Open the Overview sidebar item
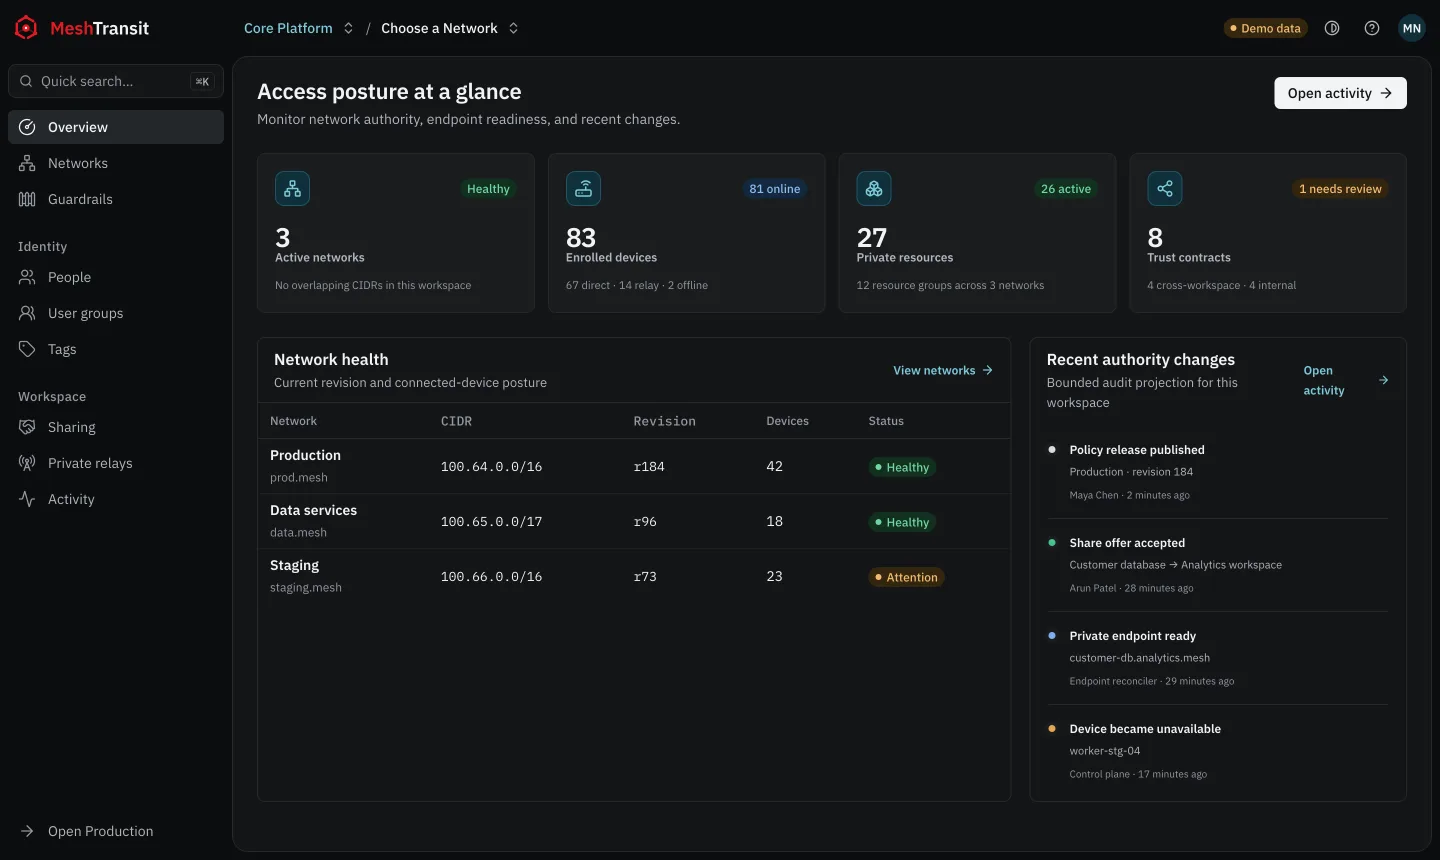Viewport: 1440px width, 860px height. click(x=116, y=127)
